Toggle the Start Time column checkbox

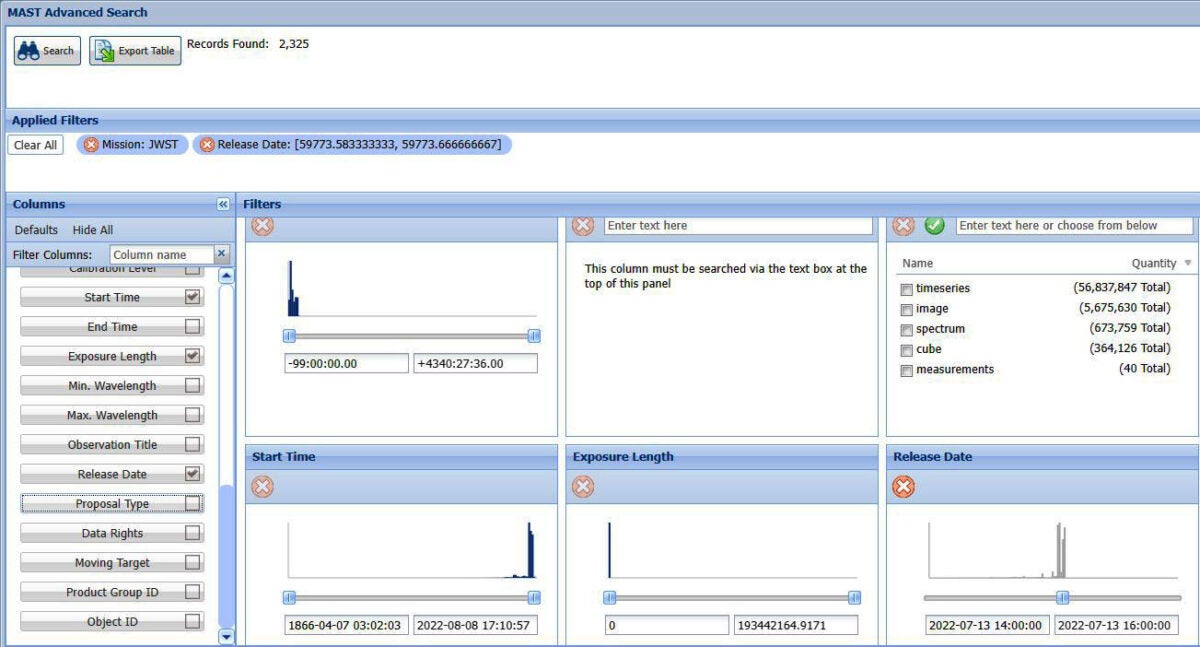click(x=193, y=297)
